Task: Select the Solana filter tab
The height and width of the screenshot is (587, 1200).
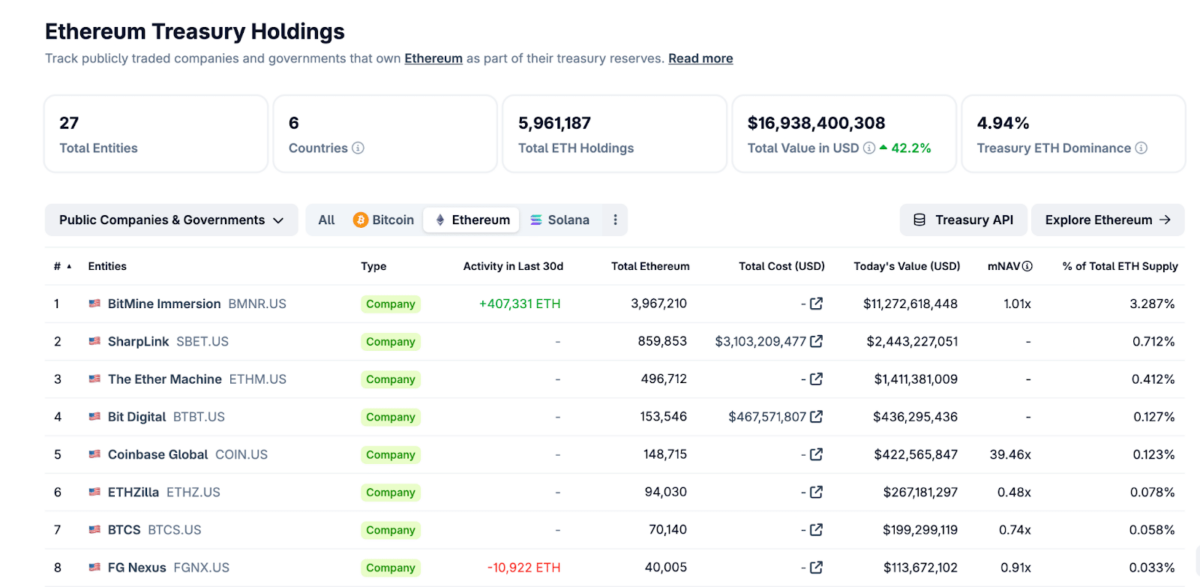Action: tap(560, 219)
